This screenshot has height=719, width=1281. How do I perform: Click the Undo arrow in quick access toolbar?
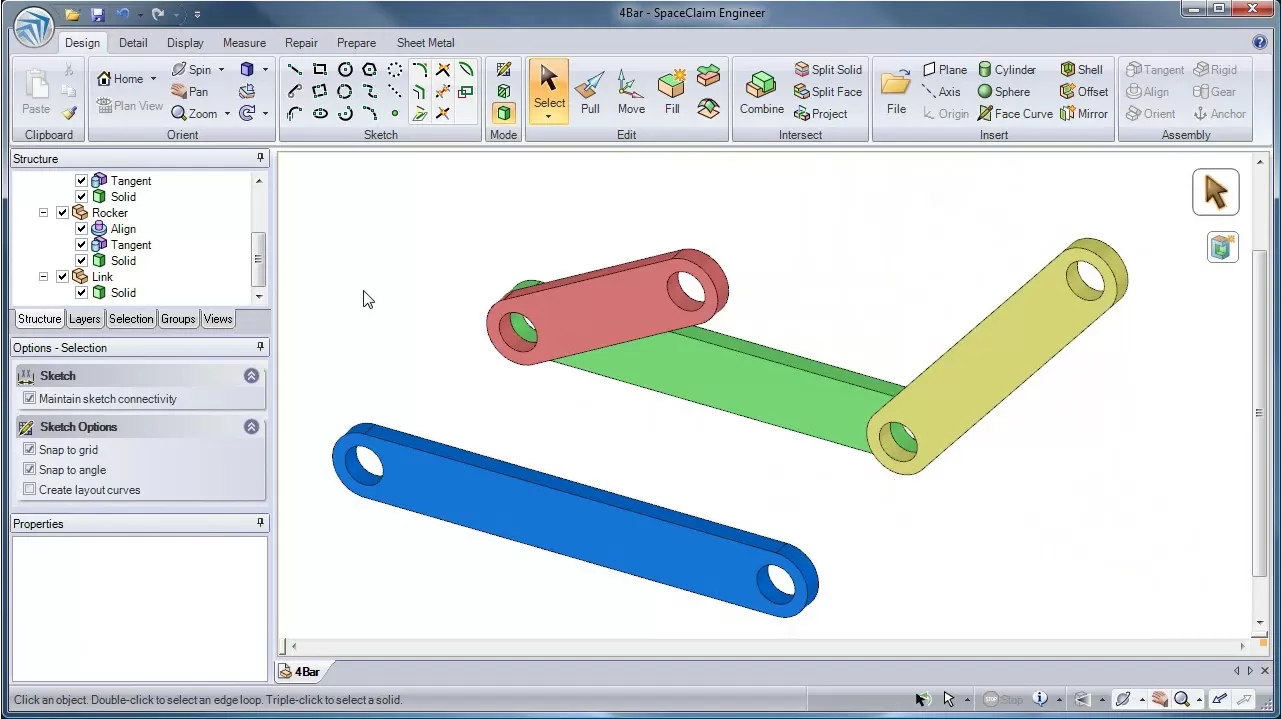tap(122, 15)
